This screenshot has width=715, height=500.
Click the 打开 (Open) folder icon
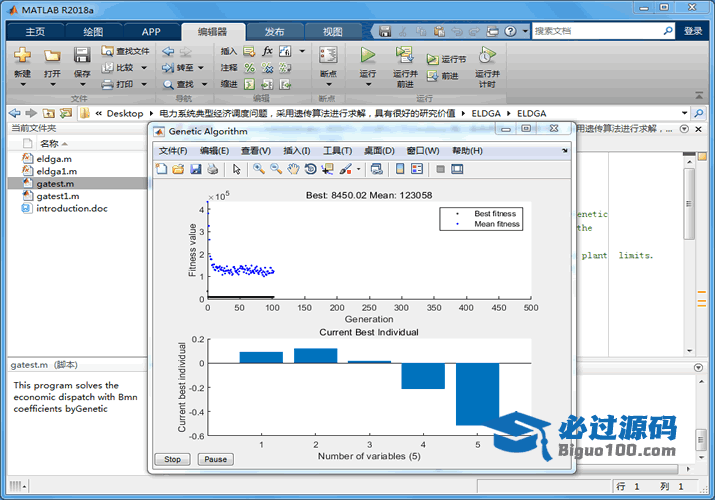(52, 56)
